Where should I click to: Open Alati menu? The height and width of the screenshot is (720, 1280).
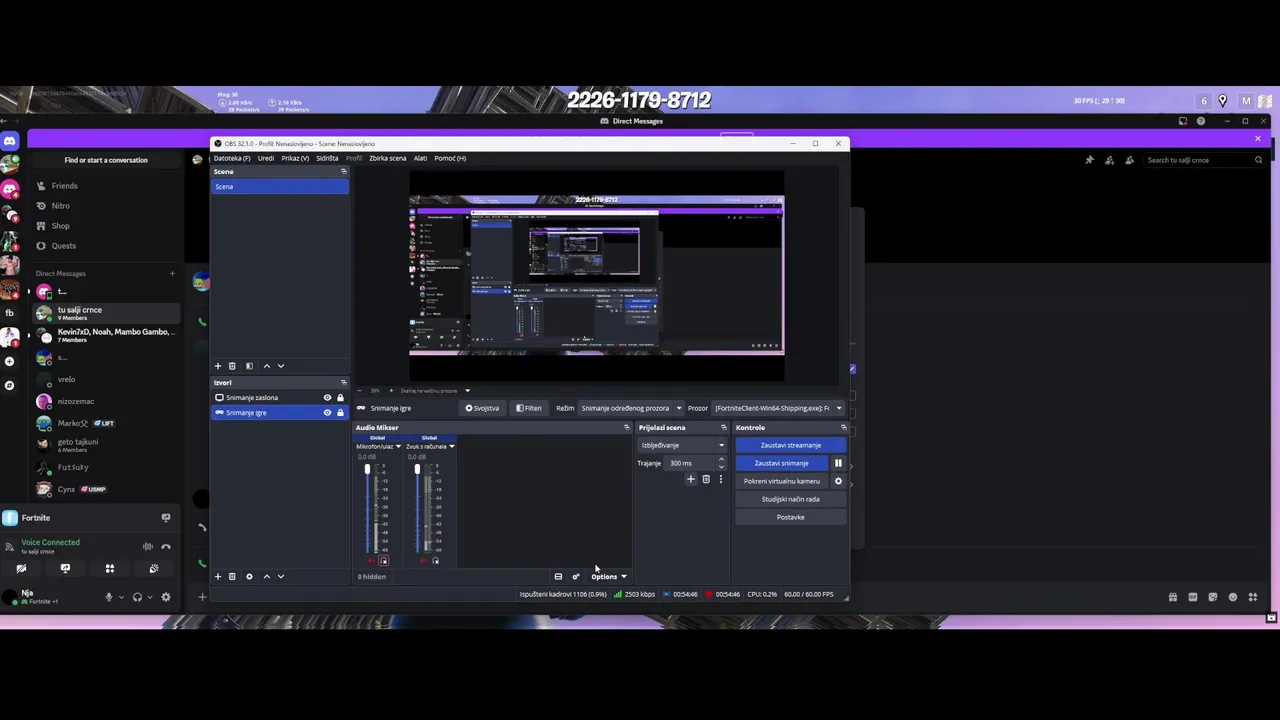point(420,158)
